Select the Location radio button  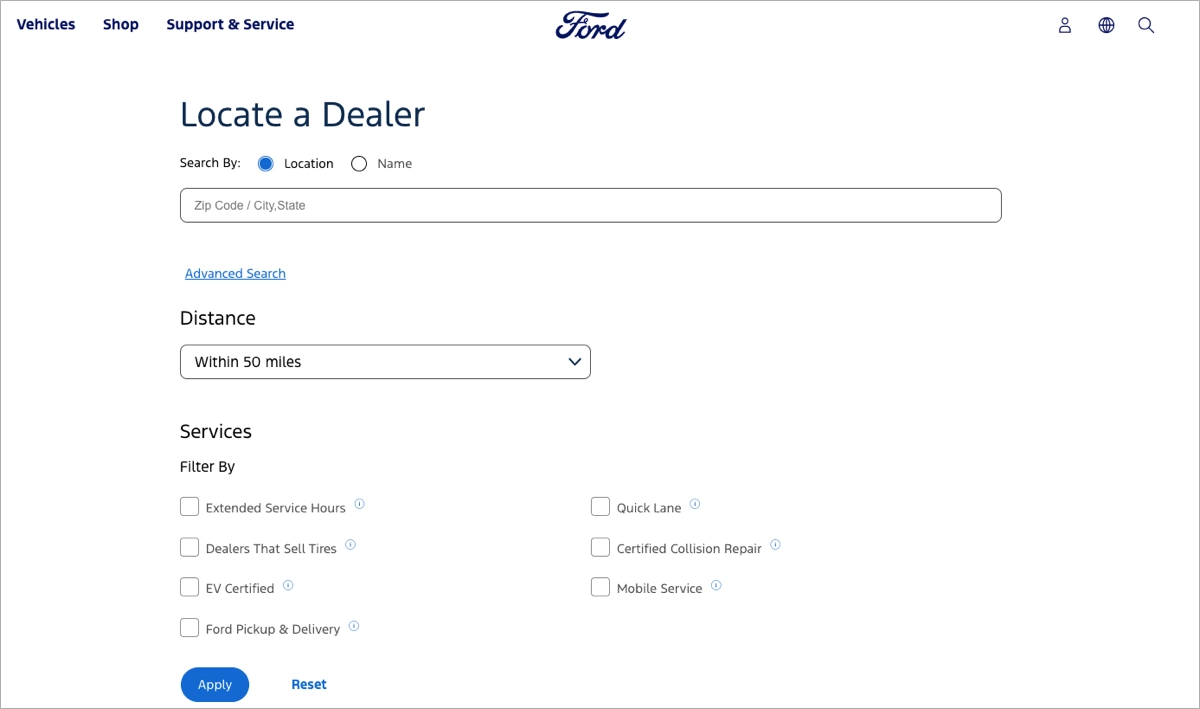266,164
